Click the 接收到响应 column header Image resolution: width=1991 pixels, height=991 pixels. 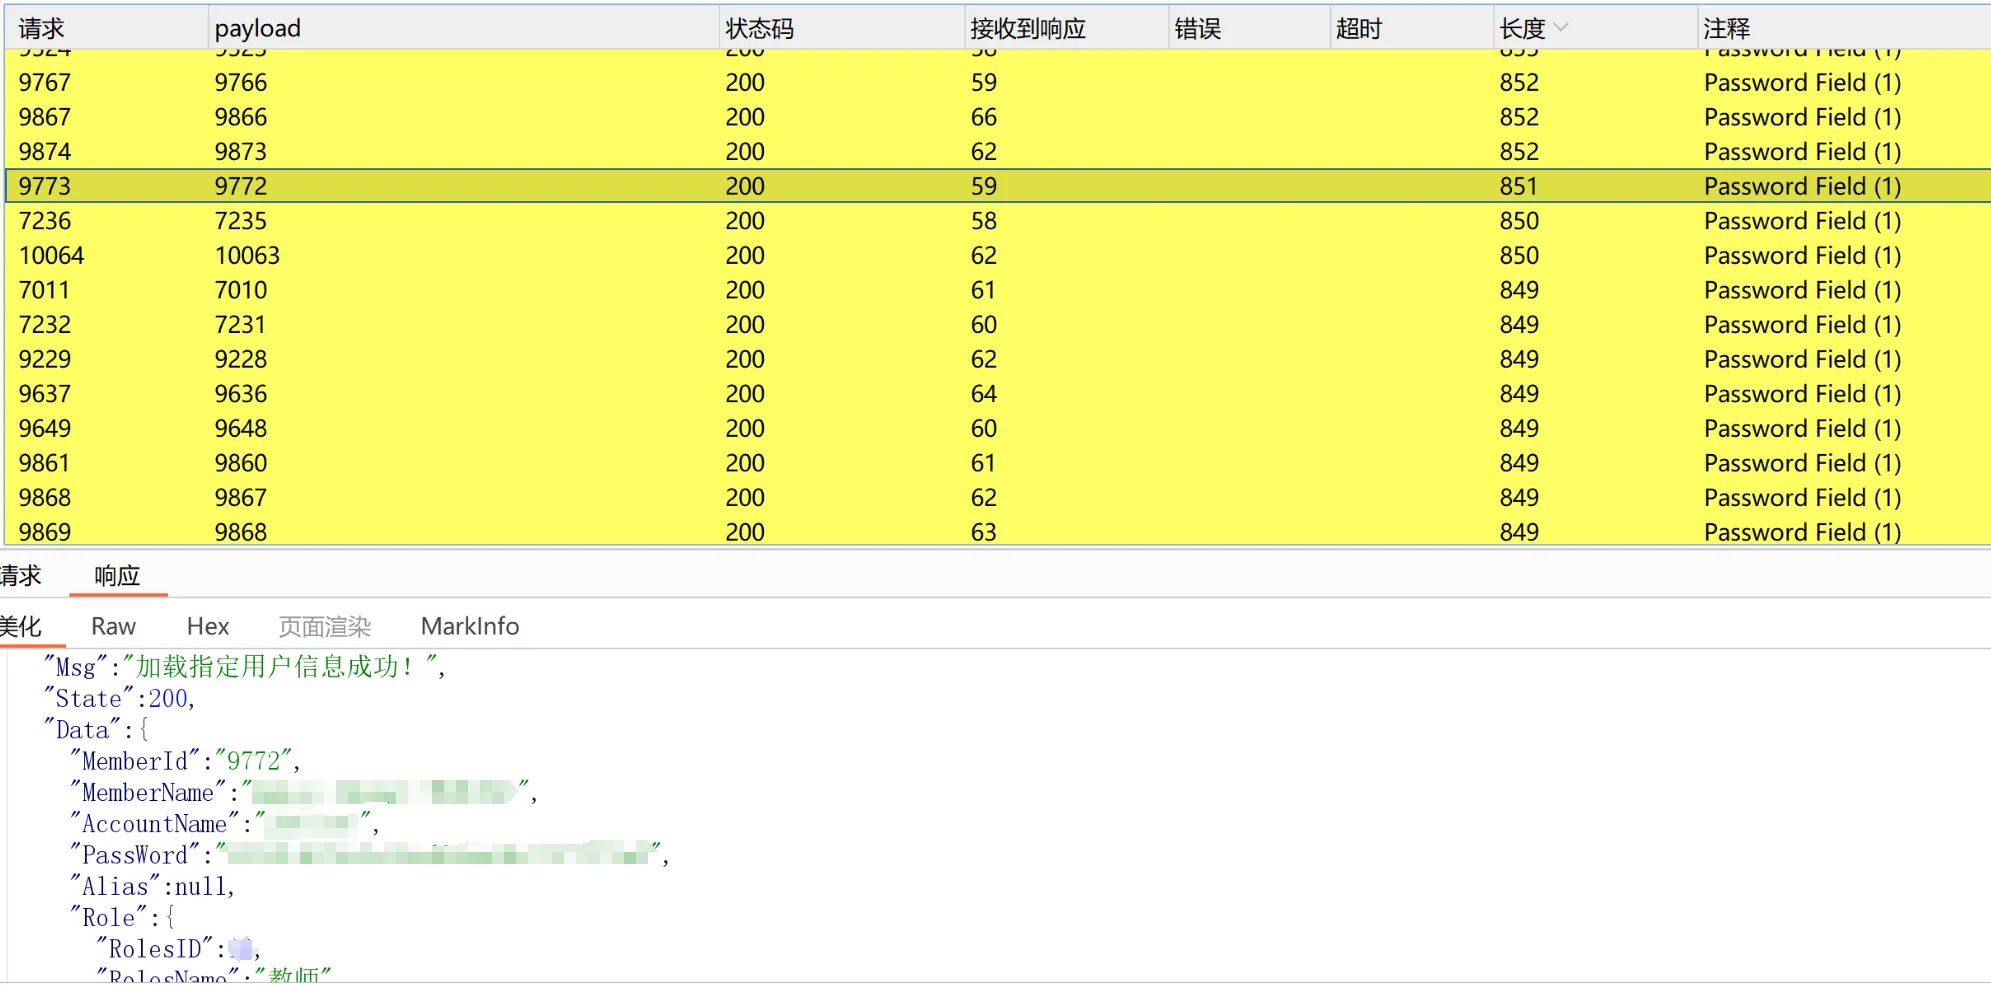coord(1027,28)
